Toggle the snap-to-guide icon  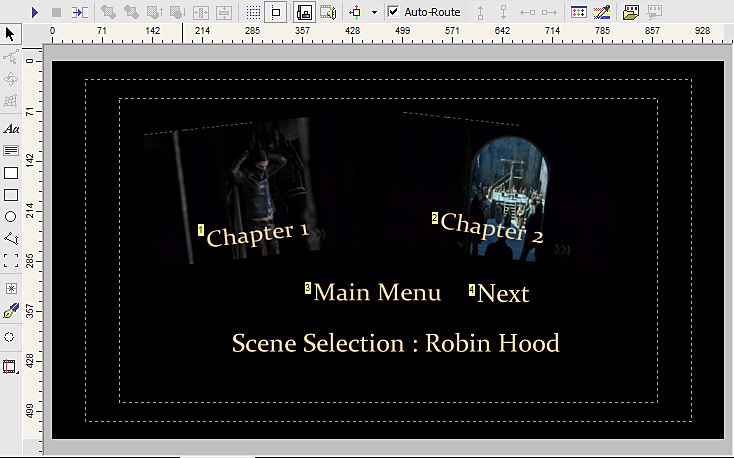[x=276, y=12]
